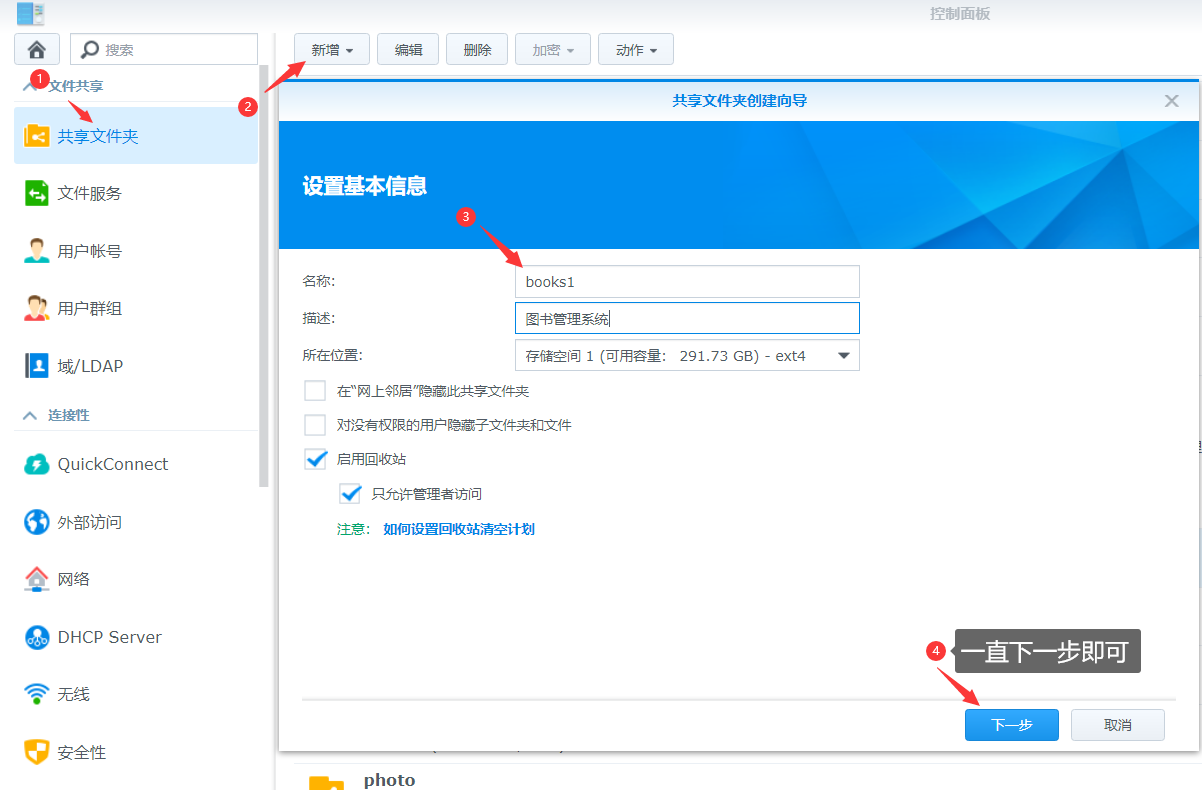Select the 域/LDAP icon
Image resolution: width=1202 pixels, height=790 pixels.
click(37, 366)
